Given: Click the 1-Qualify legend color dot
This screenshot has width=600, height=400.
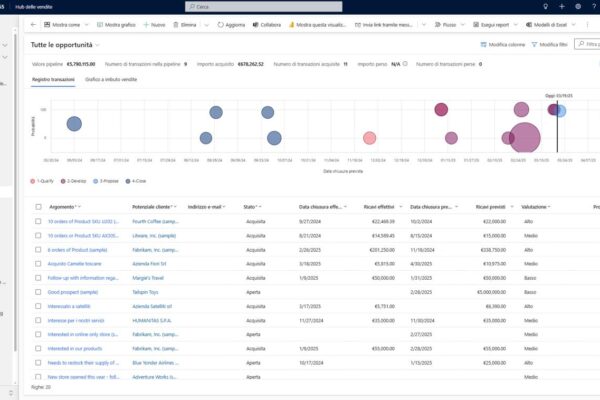Looking at the screenshot, I should 33,181.
